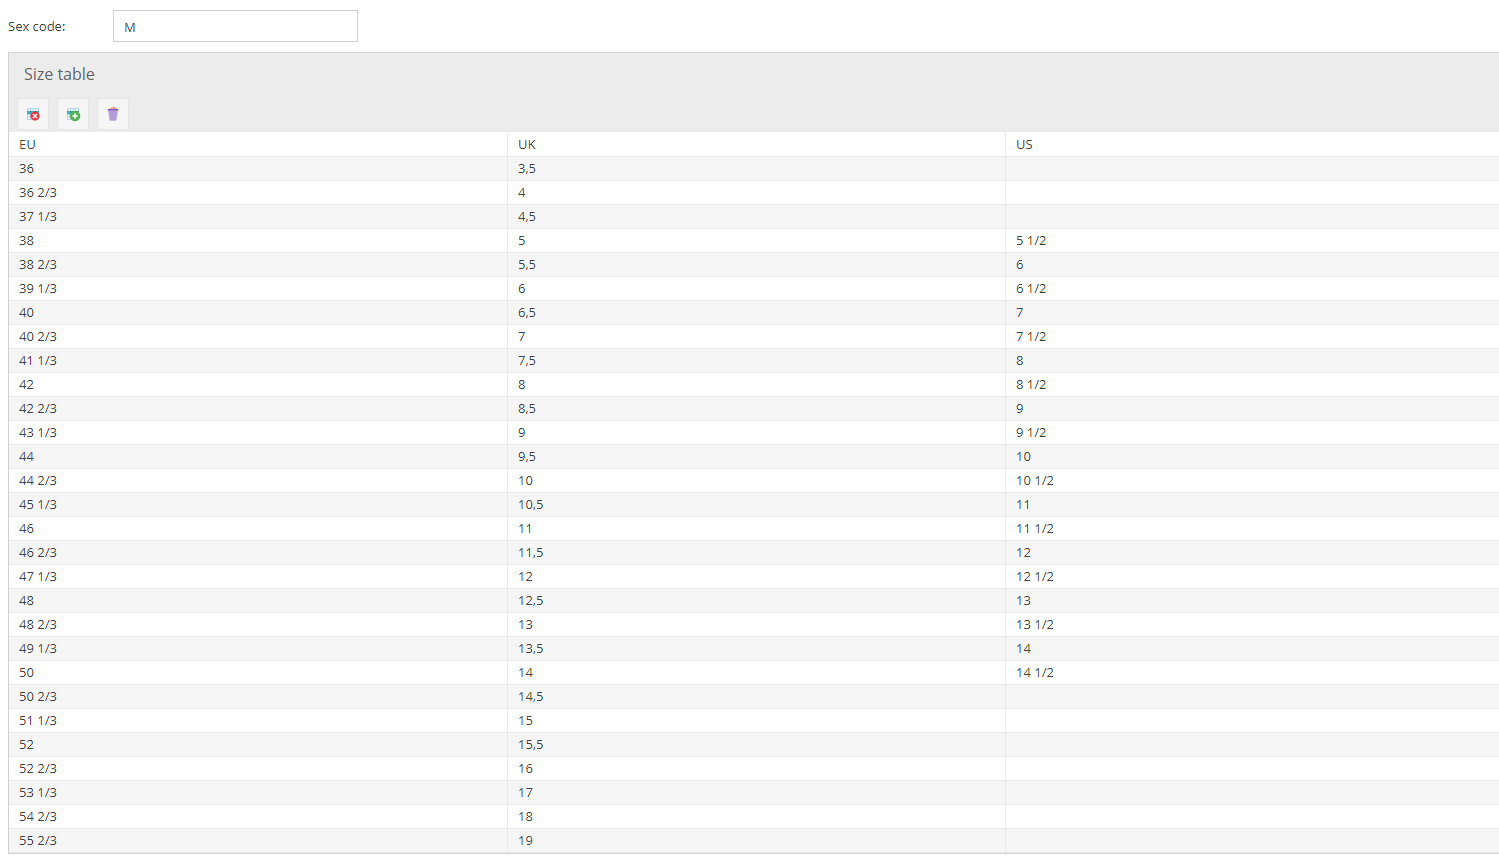Viewport: 1499px width, 862px height.
Task: Select EU cell '51 1/3'
Action: (x=258, y=720)
